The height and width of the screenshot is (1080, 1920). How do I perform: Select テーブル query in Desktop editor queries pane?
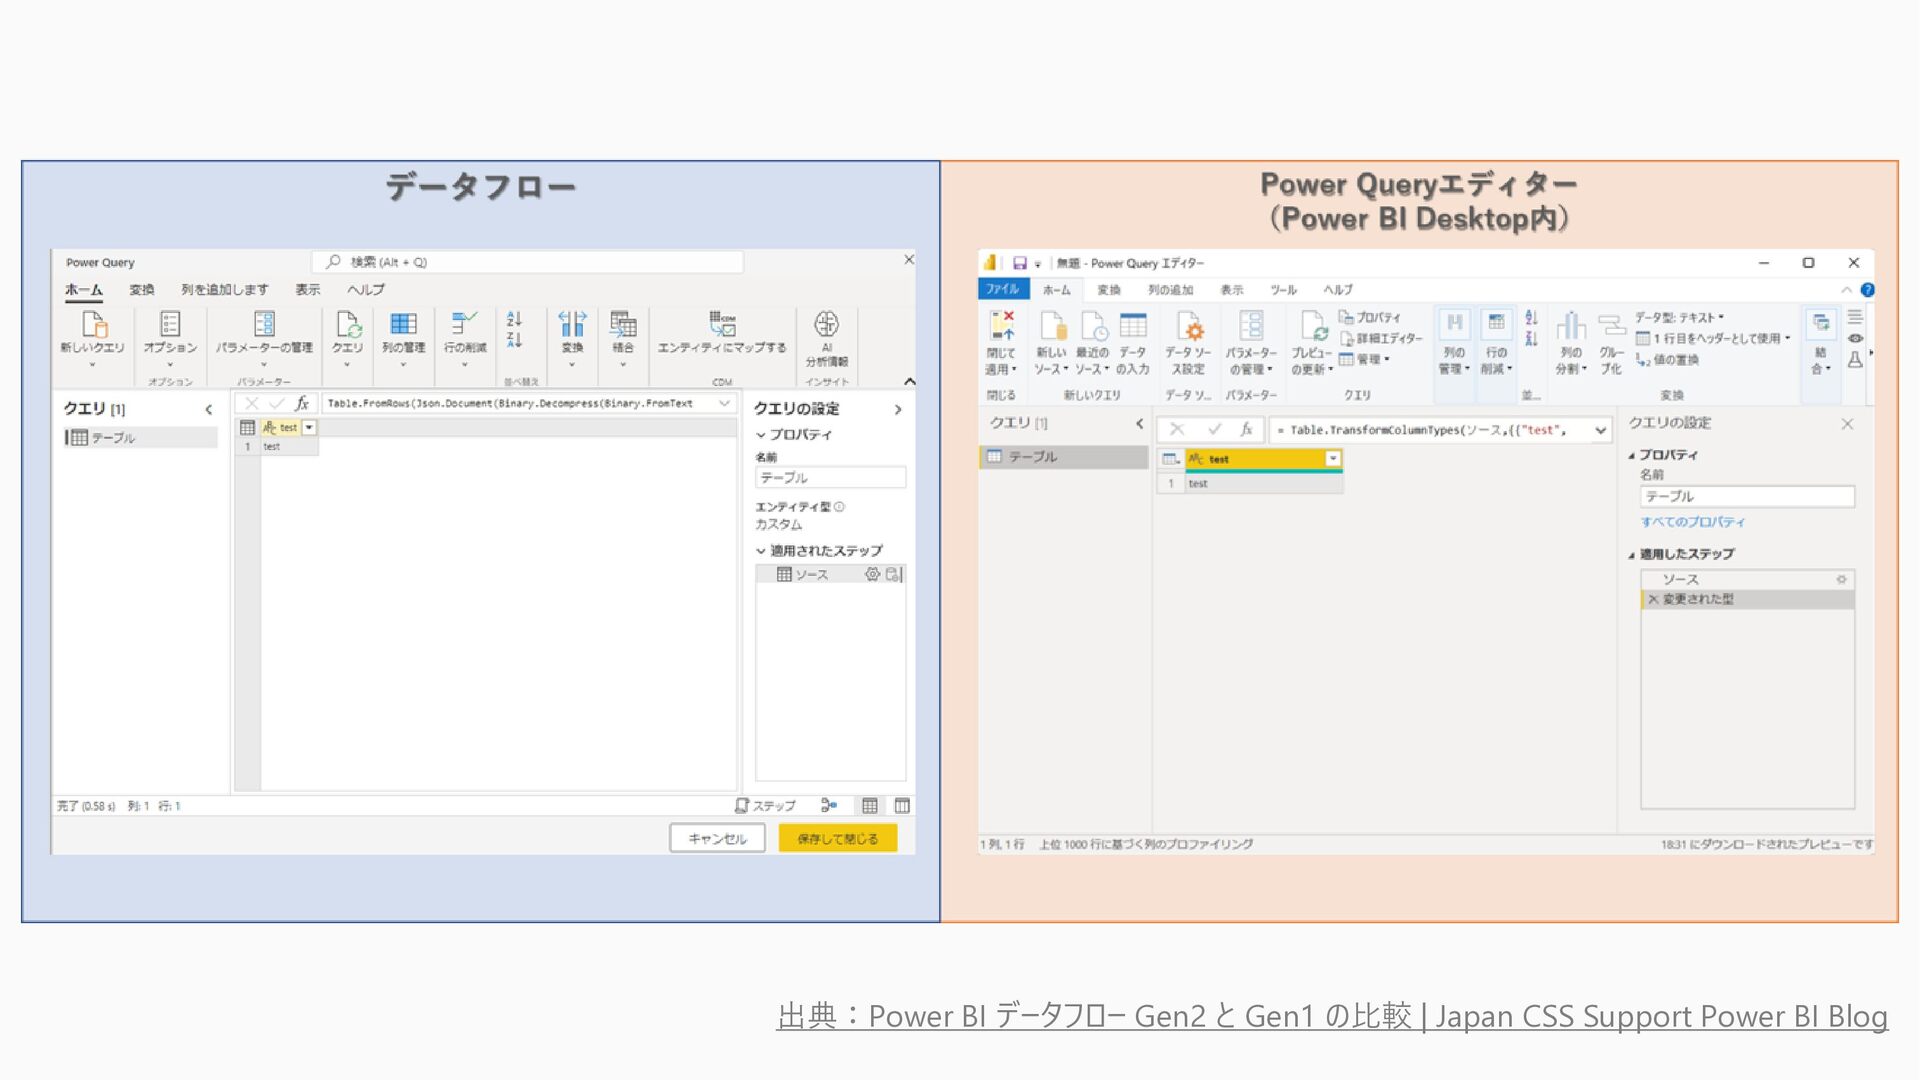click(x=1064, y=457)
